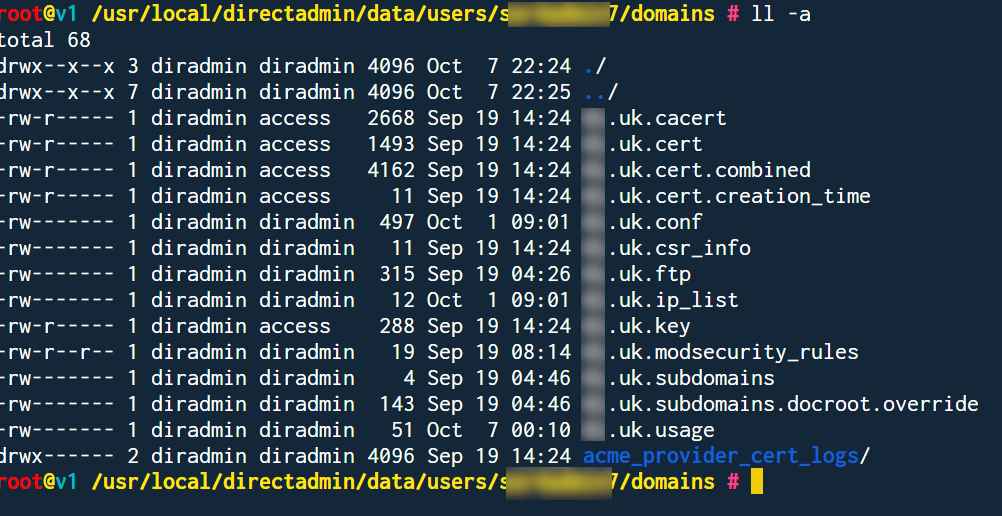Click the .uk.cert.creation_time file name

click(738, 196)
